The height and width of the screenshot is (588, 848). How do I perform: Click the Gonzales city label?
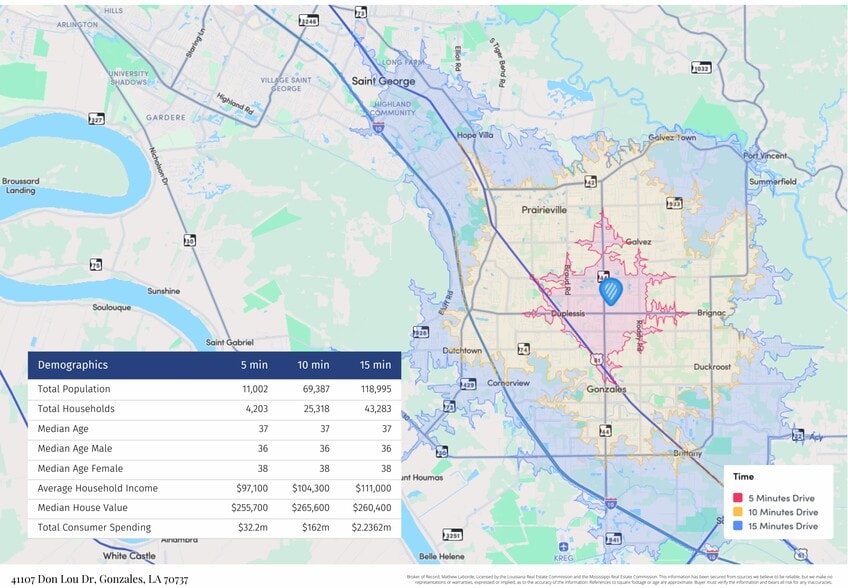click(x=606, y=389)
